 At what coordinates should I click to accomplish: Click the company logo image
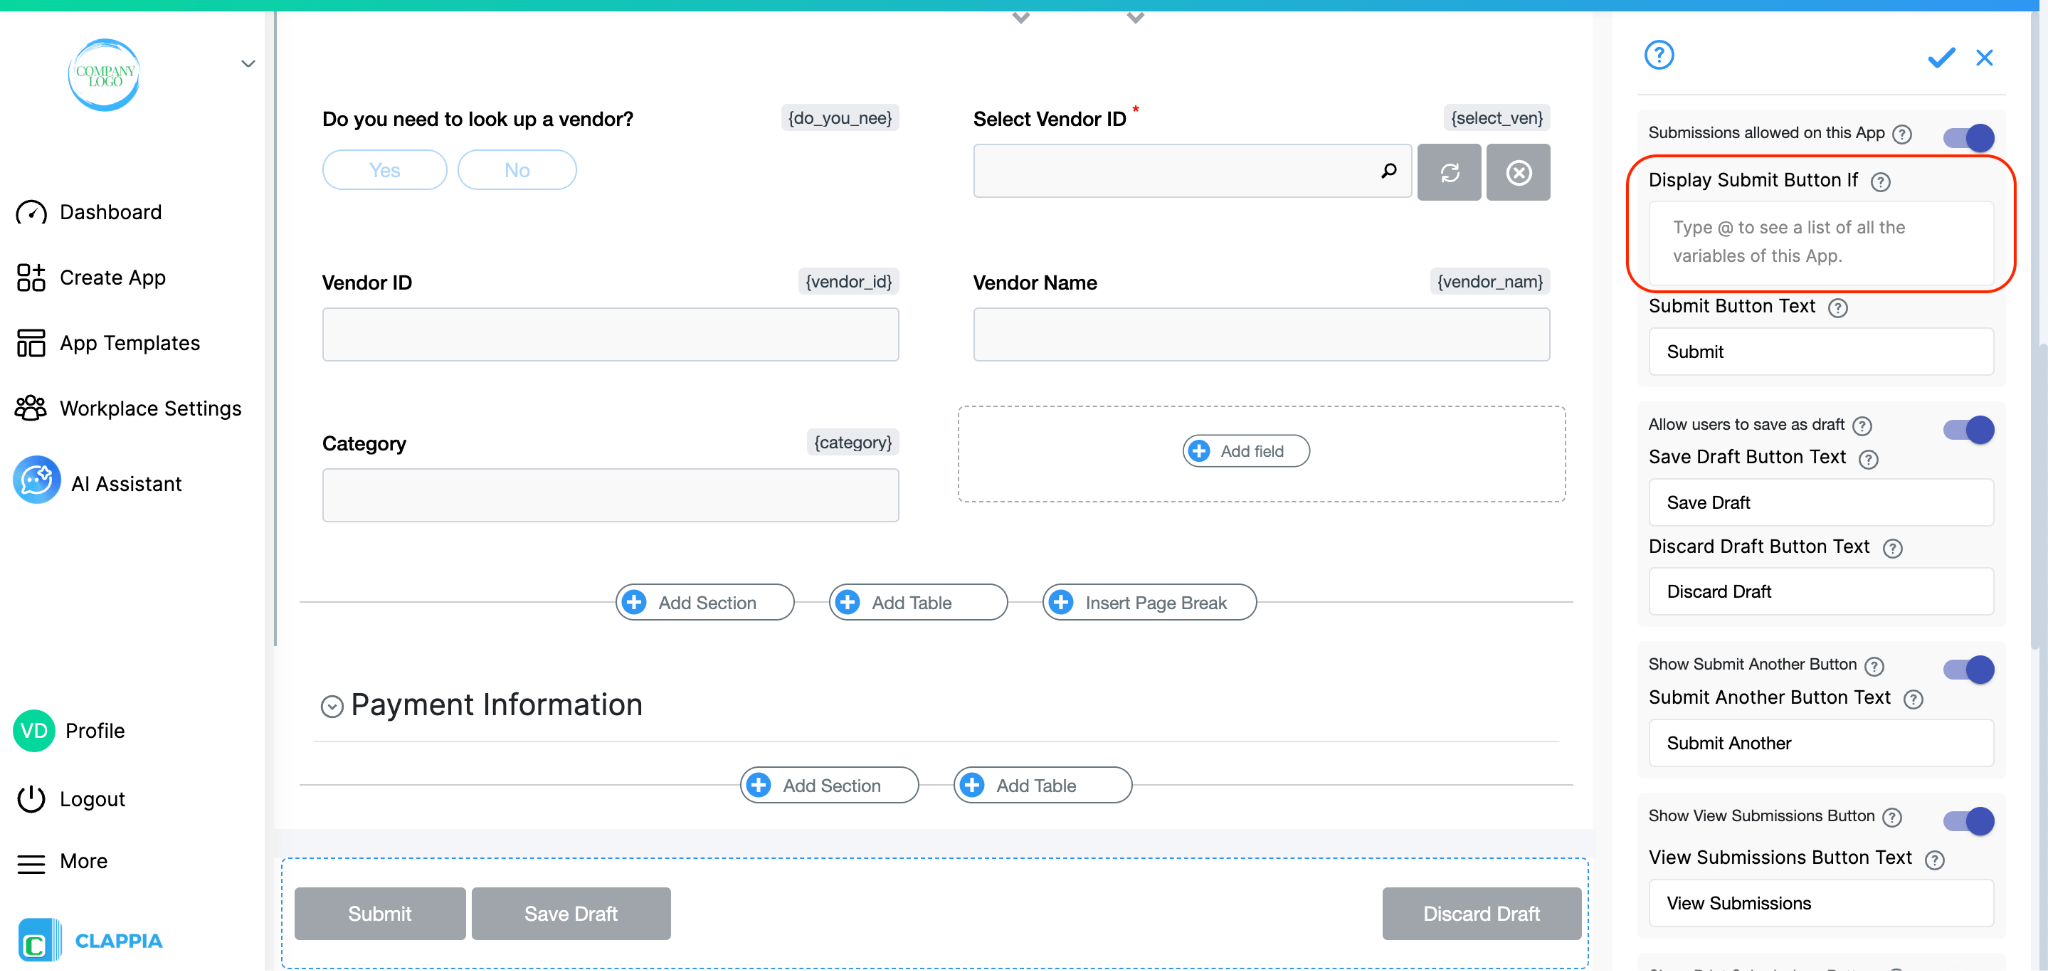pyautogui.click(x=104, y=75)
